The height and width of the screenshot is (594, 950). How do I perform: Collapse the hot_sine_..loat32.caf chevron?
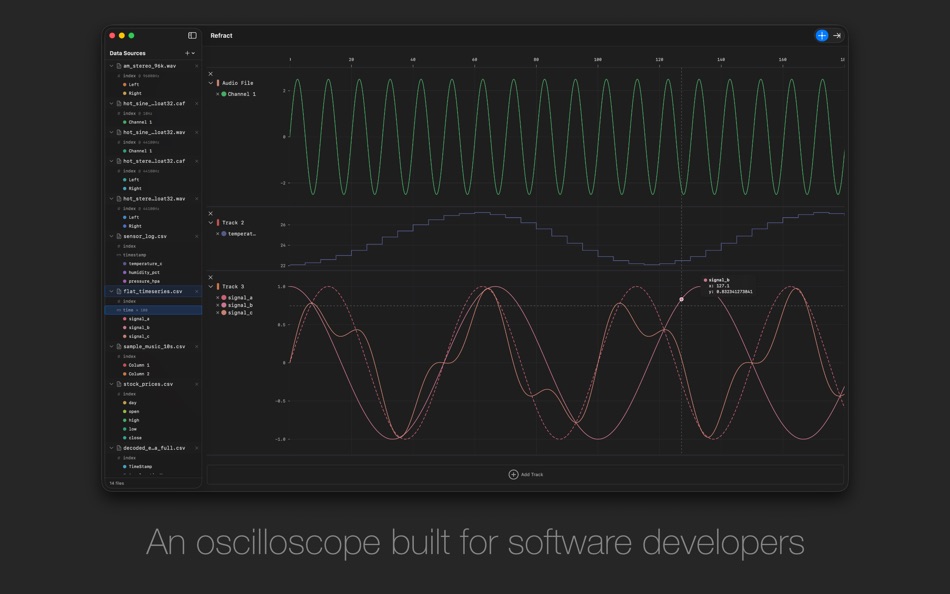(111, 104)
